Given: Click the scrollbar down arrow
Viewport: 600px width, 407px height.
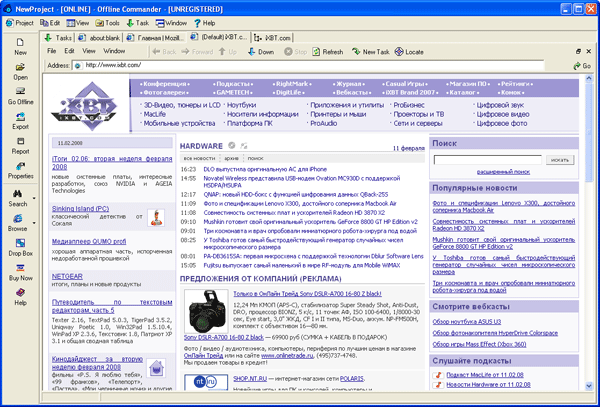Looking at the screenshot, I should click(589, 386).
